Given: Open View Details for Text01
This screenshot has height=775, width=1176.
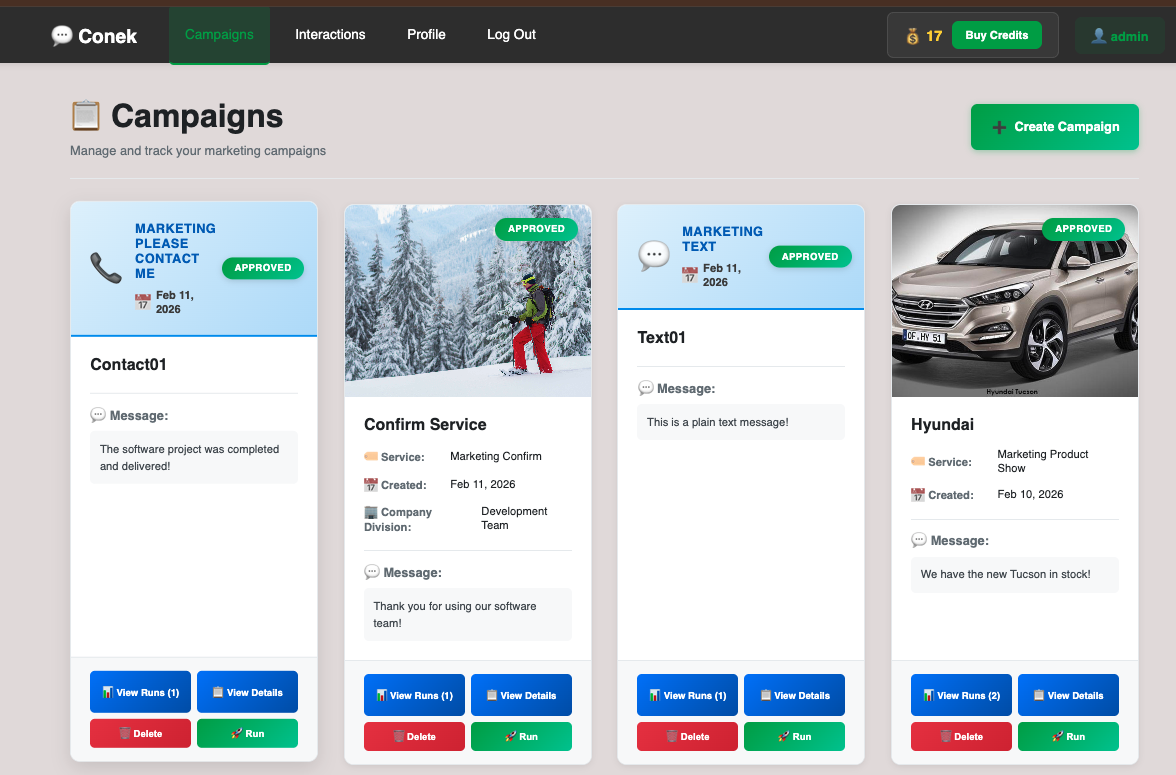Looking at the screenshot, I should [x=794, y=695].
